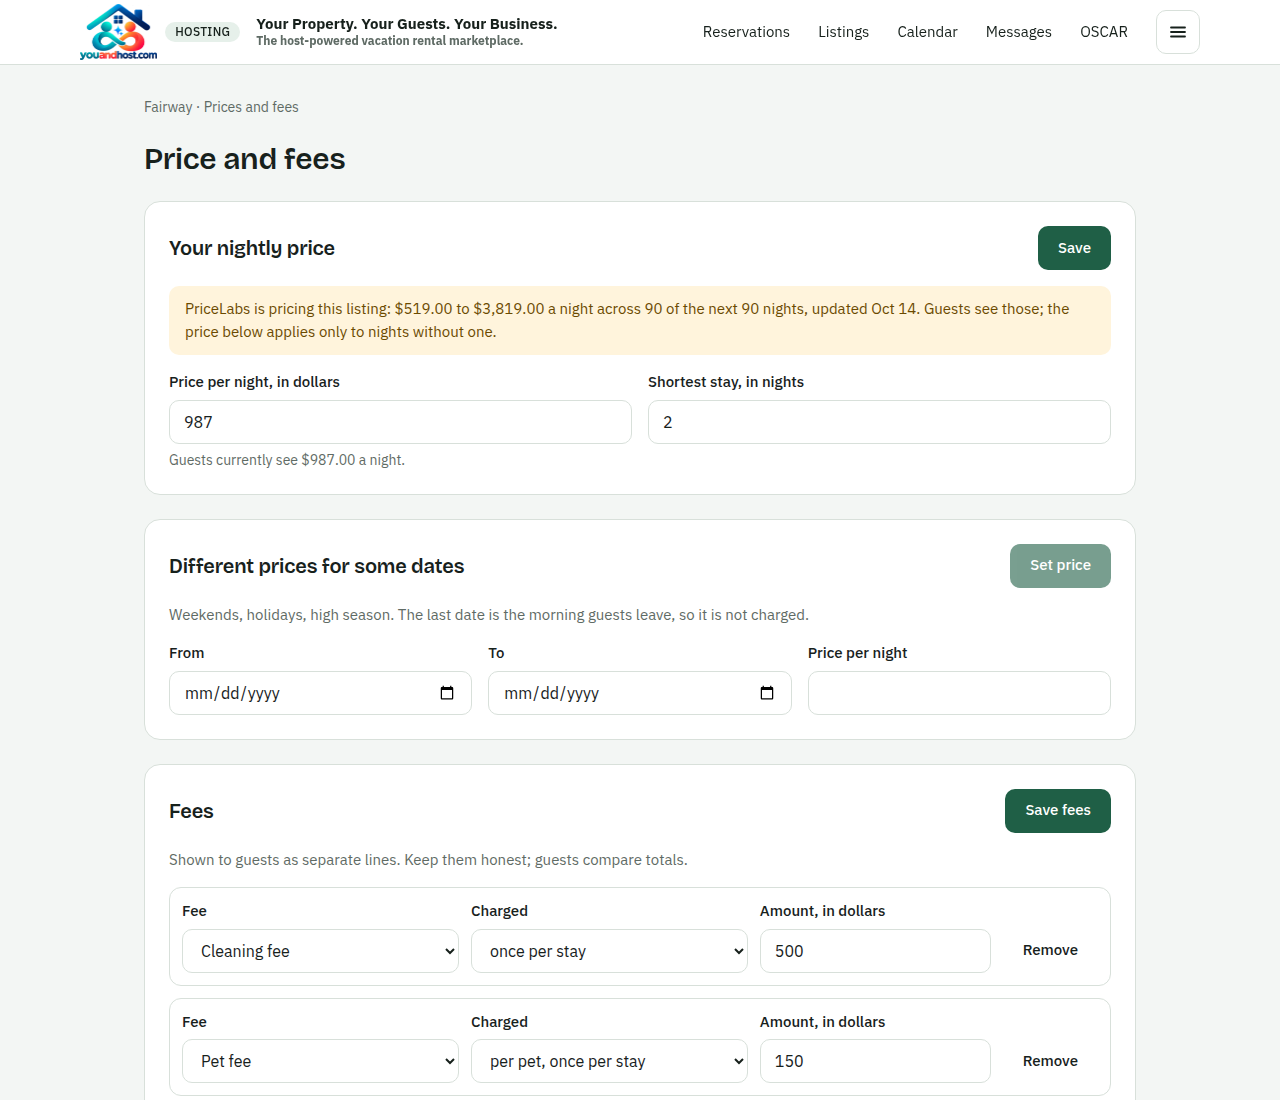Image resolution: width=1280 pixels, height=1100 pixels.
Task: Click the youandhost.com logo
Action: 118,32
